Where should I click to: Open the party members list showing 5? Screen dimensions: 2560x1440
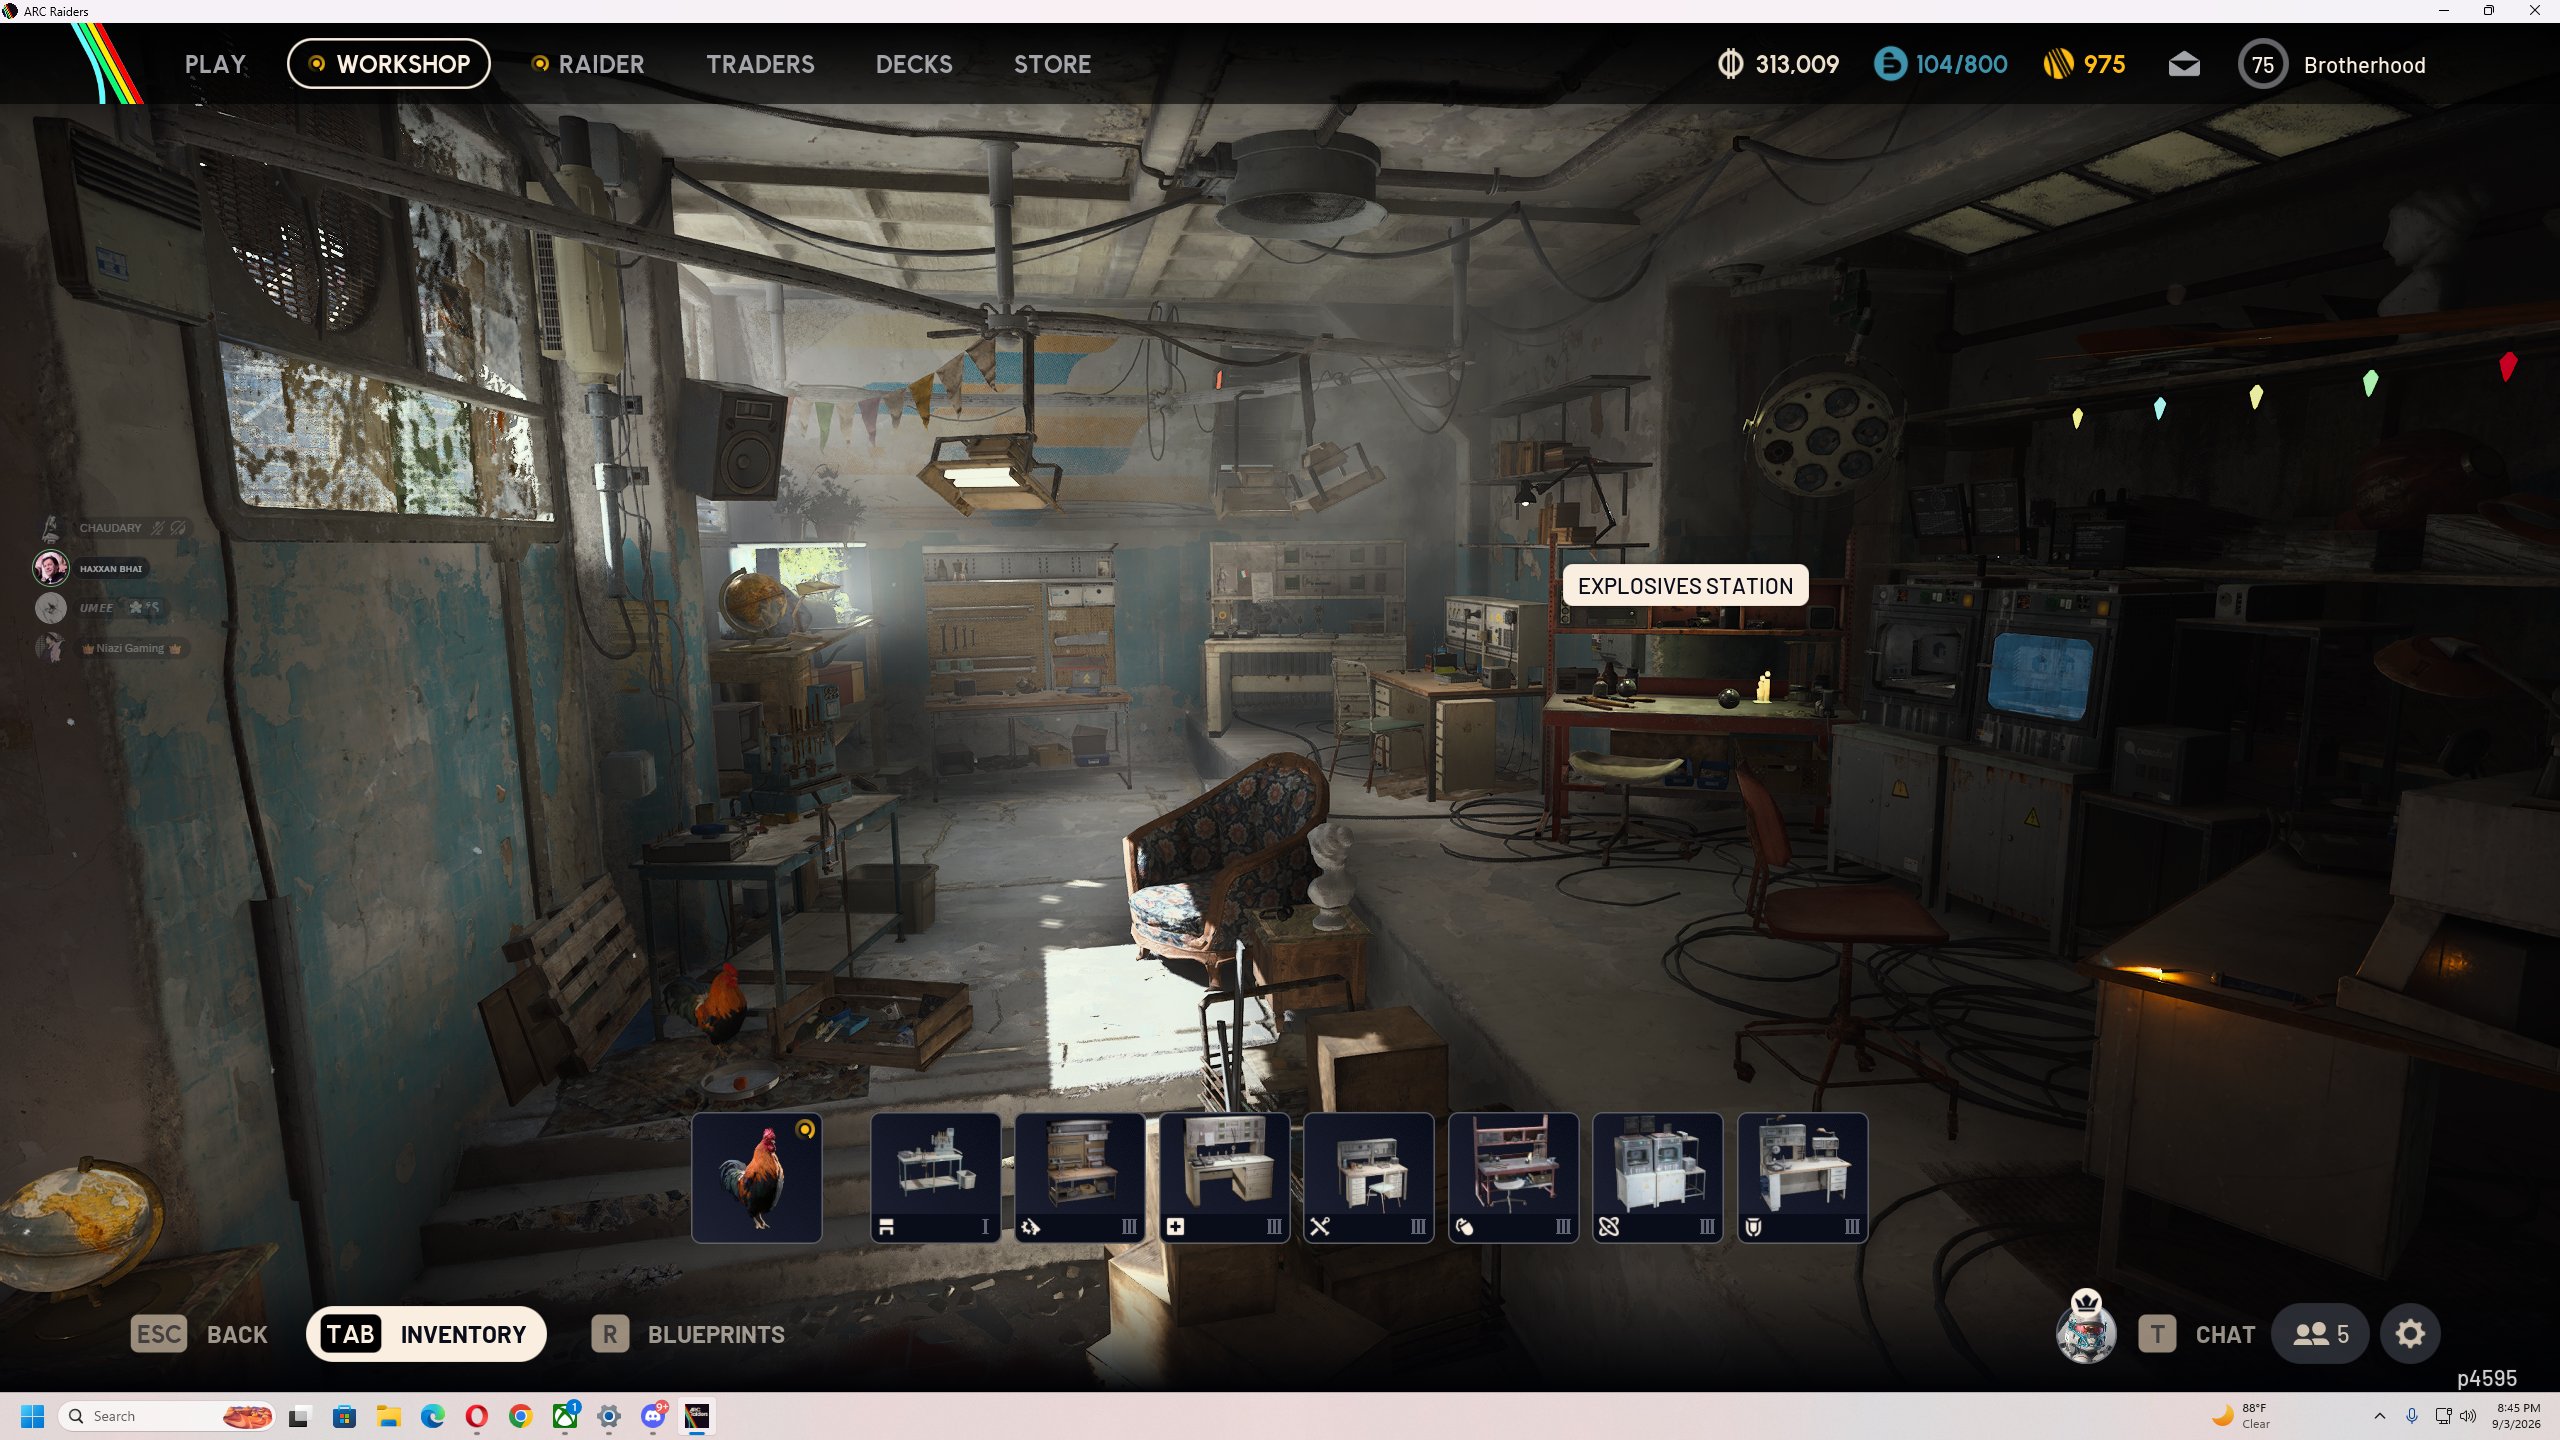click(x=2320, y=1334)
